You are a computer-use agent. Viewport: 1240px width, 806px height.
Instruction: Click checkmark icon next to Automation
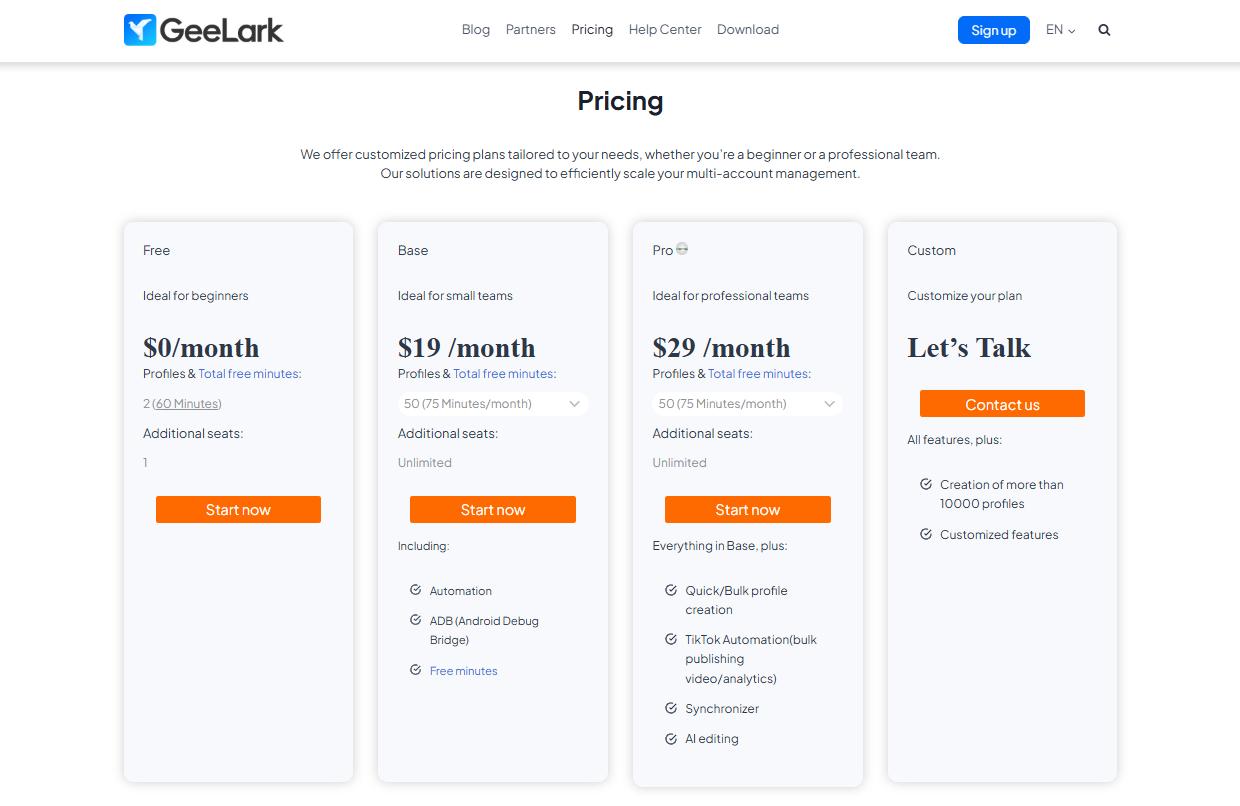point(415,590)
